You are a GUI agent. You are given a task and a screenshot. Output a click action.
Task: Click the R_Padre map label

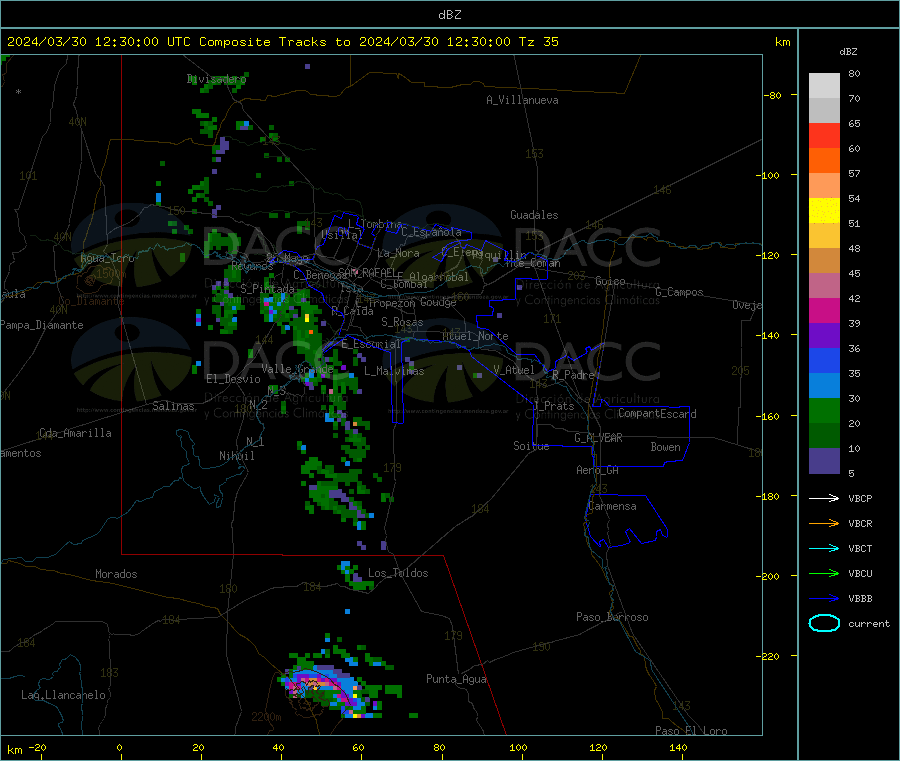click(x=573, y=375)
